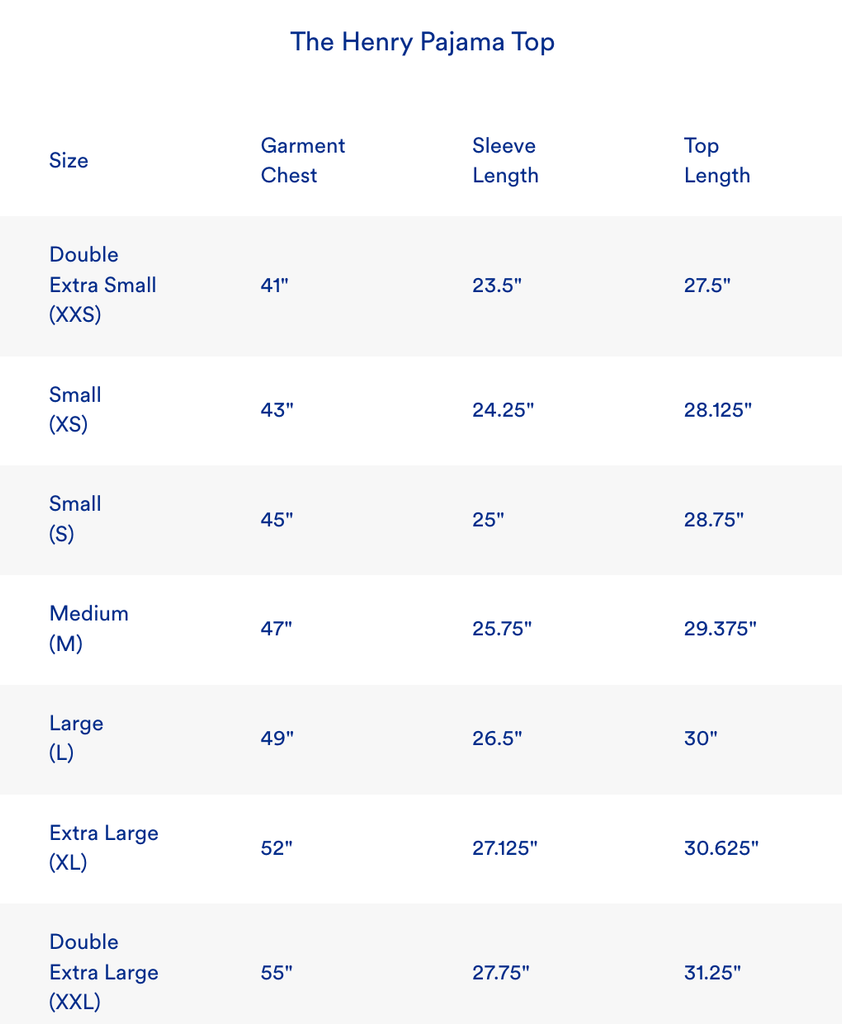Click the Garment Chest column header

point(302,160)
